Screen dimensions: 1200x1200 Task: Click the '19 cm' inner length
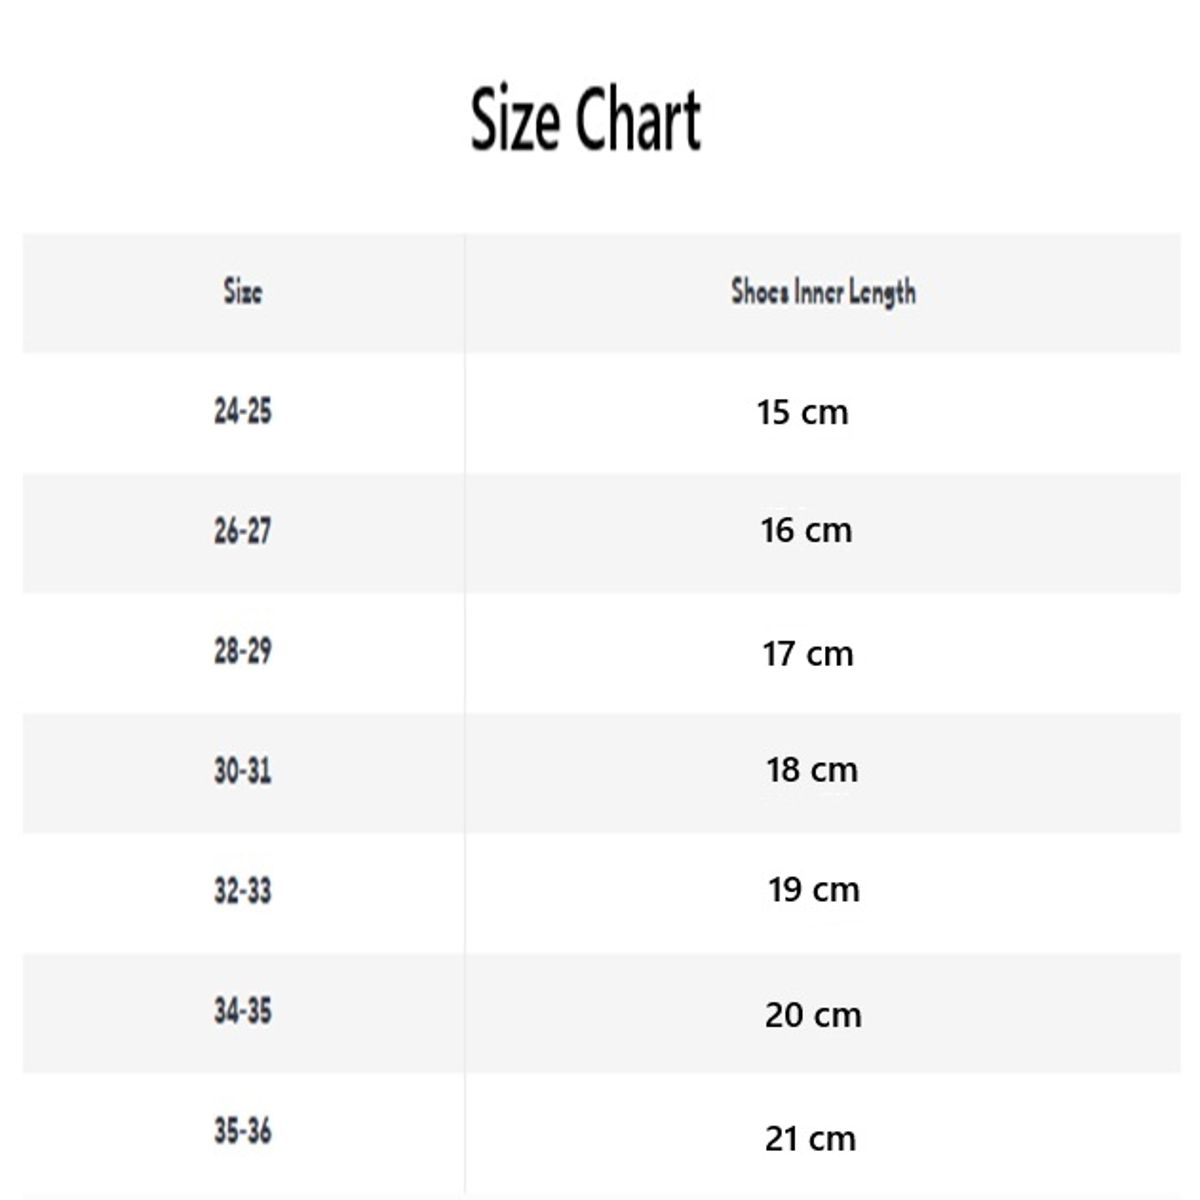[814, 890]
